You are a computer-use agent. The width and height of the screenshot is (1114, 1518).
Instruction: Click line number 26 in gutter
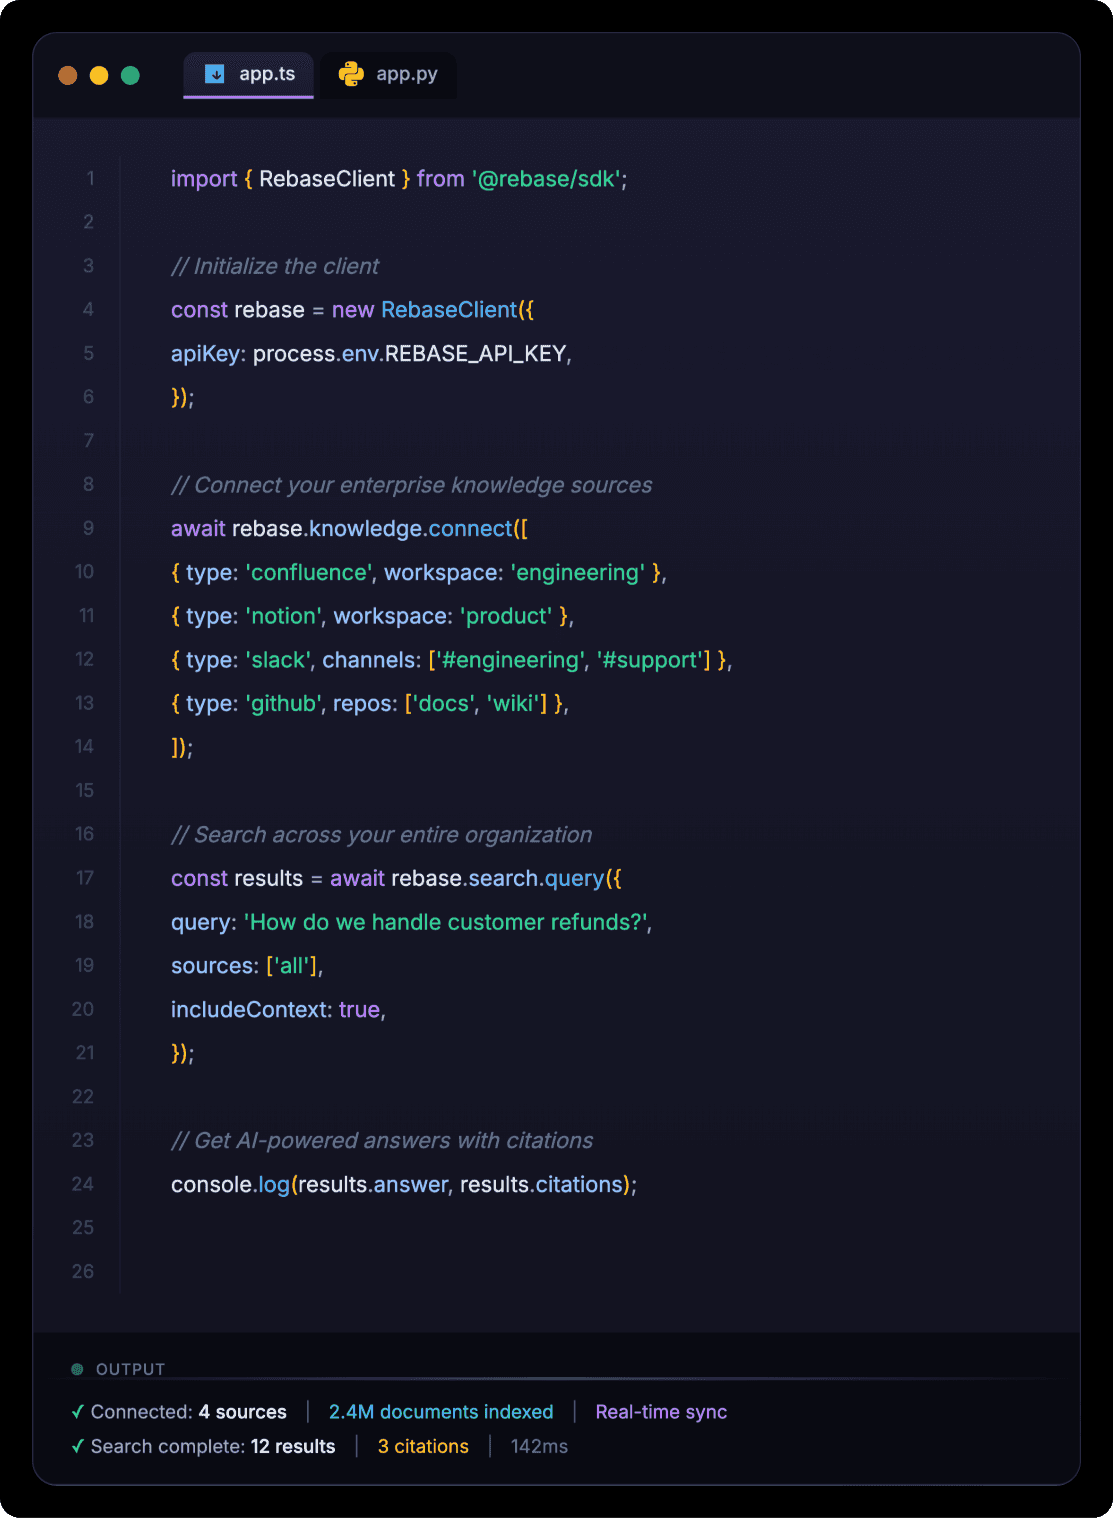tap(83, 1272)
